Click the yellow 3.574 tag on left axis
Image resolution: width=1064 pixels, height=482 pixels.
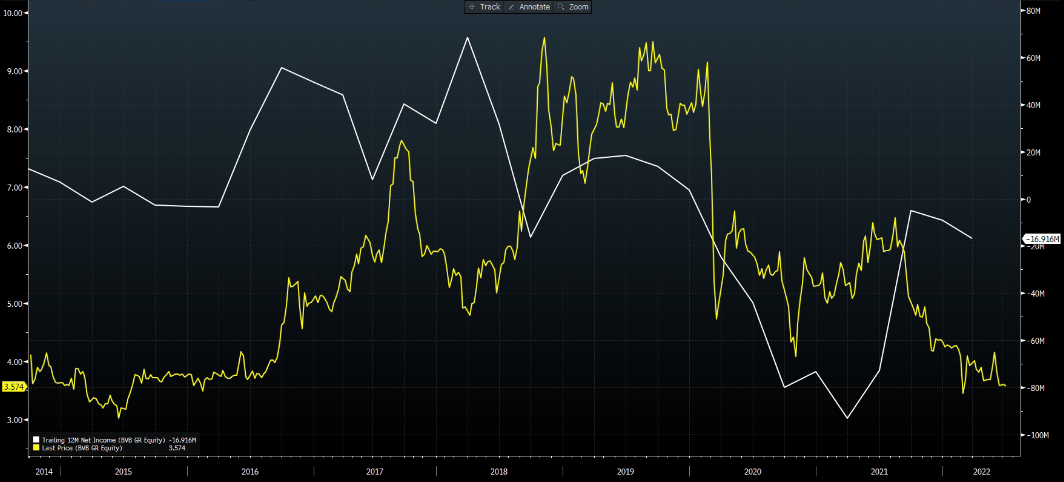point(13,386)
